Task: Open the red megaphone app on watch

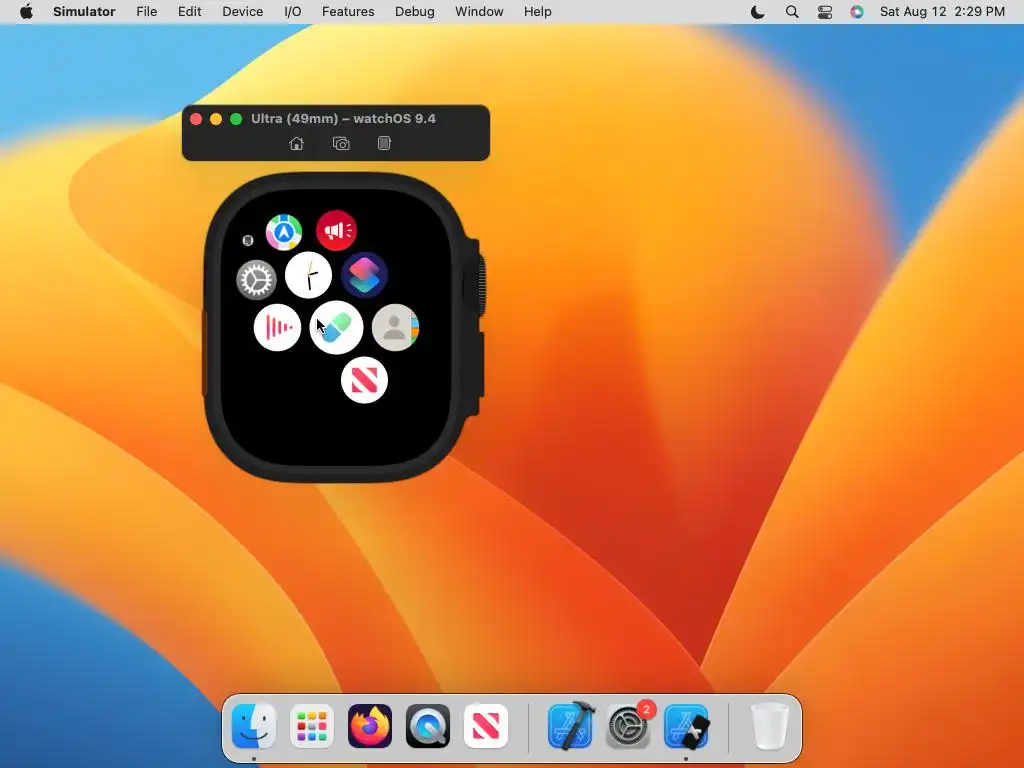Action: pyautogui.click(x=336, y=230)
